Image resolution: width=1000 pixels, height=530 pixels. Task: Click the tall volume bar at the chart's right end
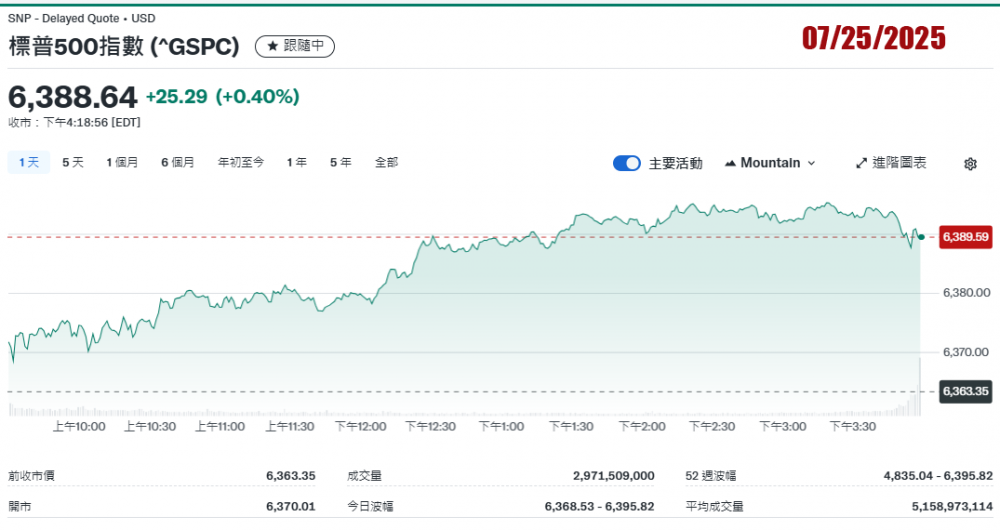(x=919, y=386)
